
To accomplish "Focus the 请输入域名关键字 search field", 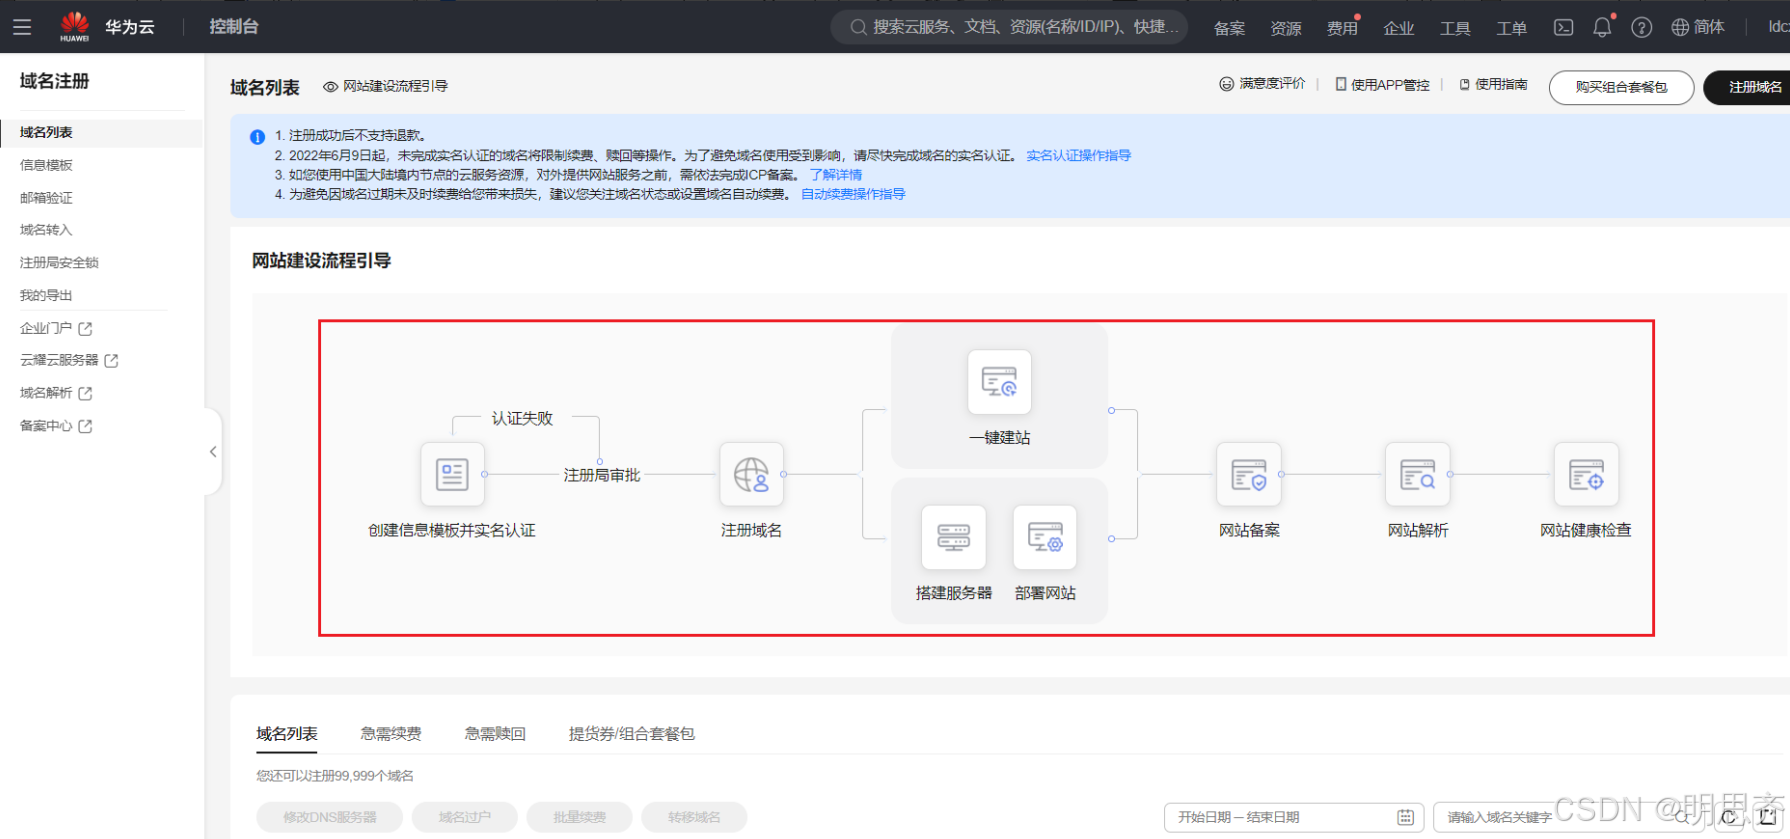I will (x=1568, y=817).
